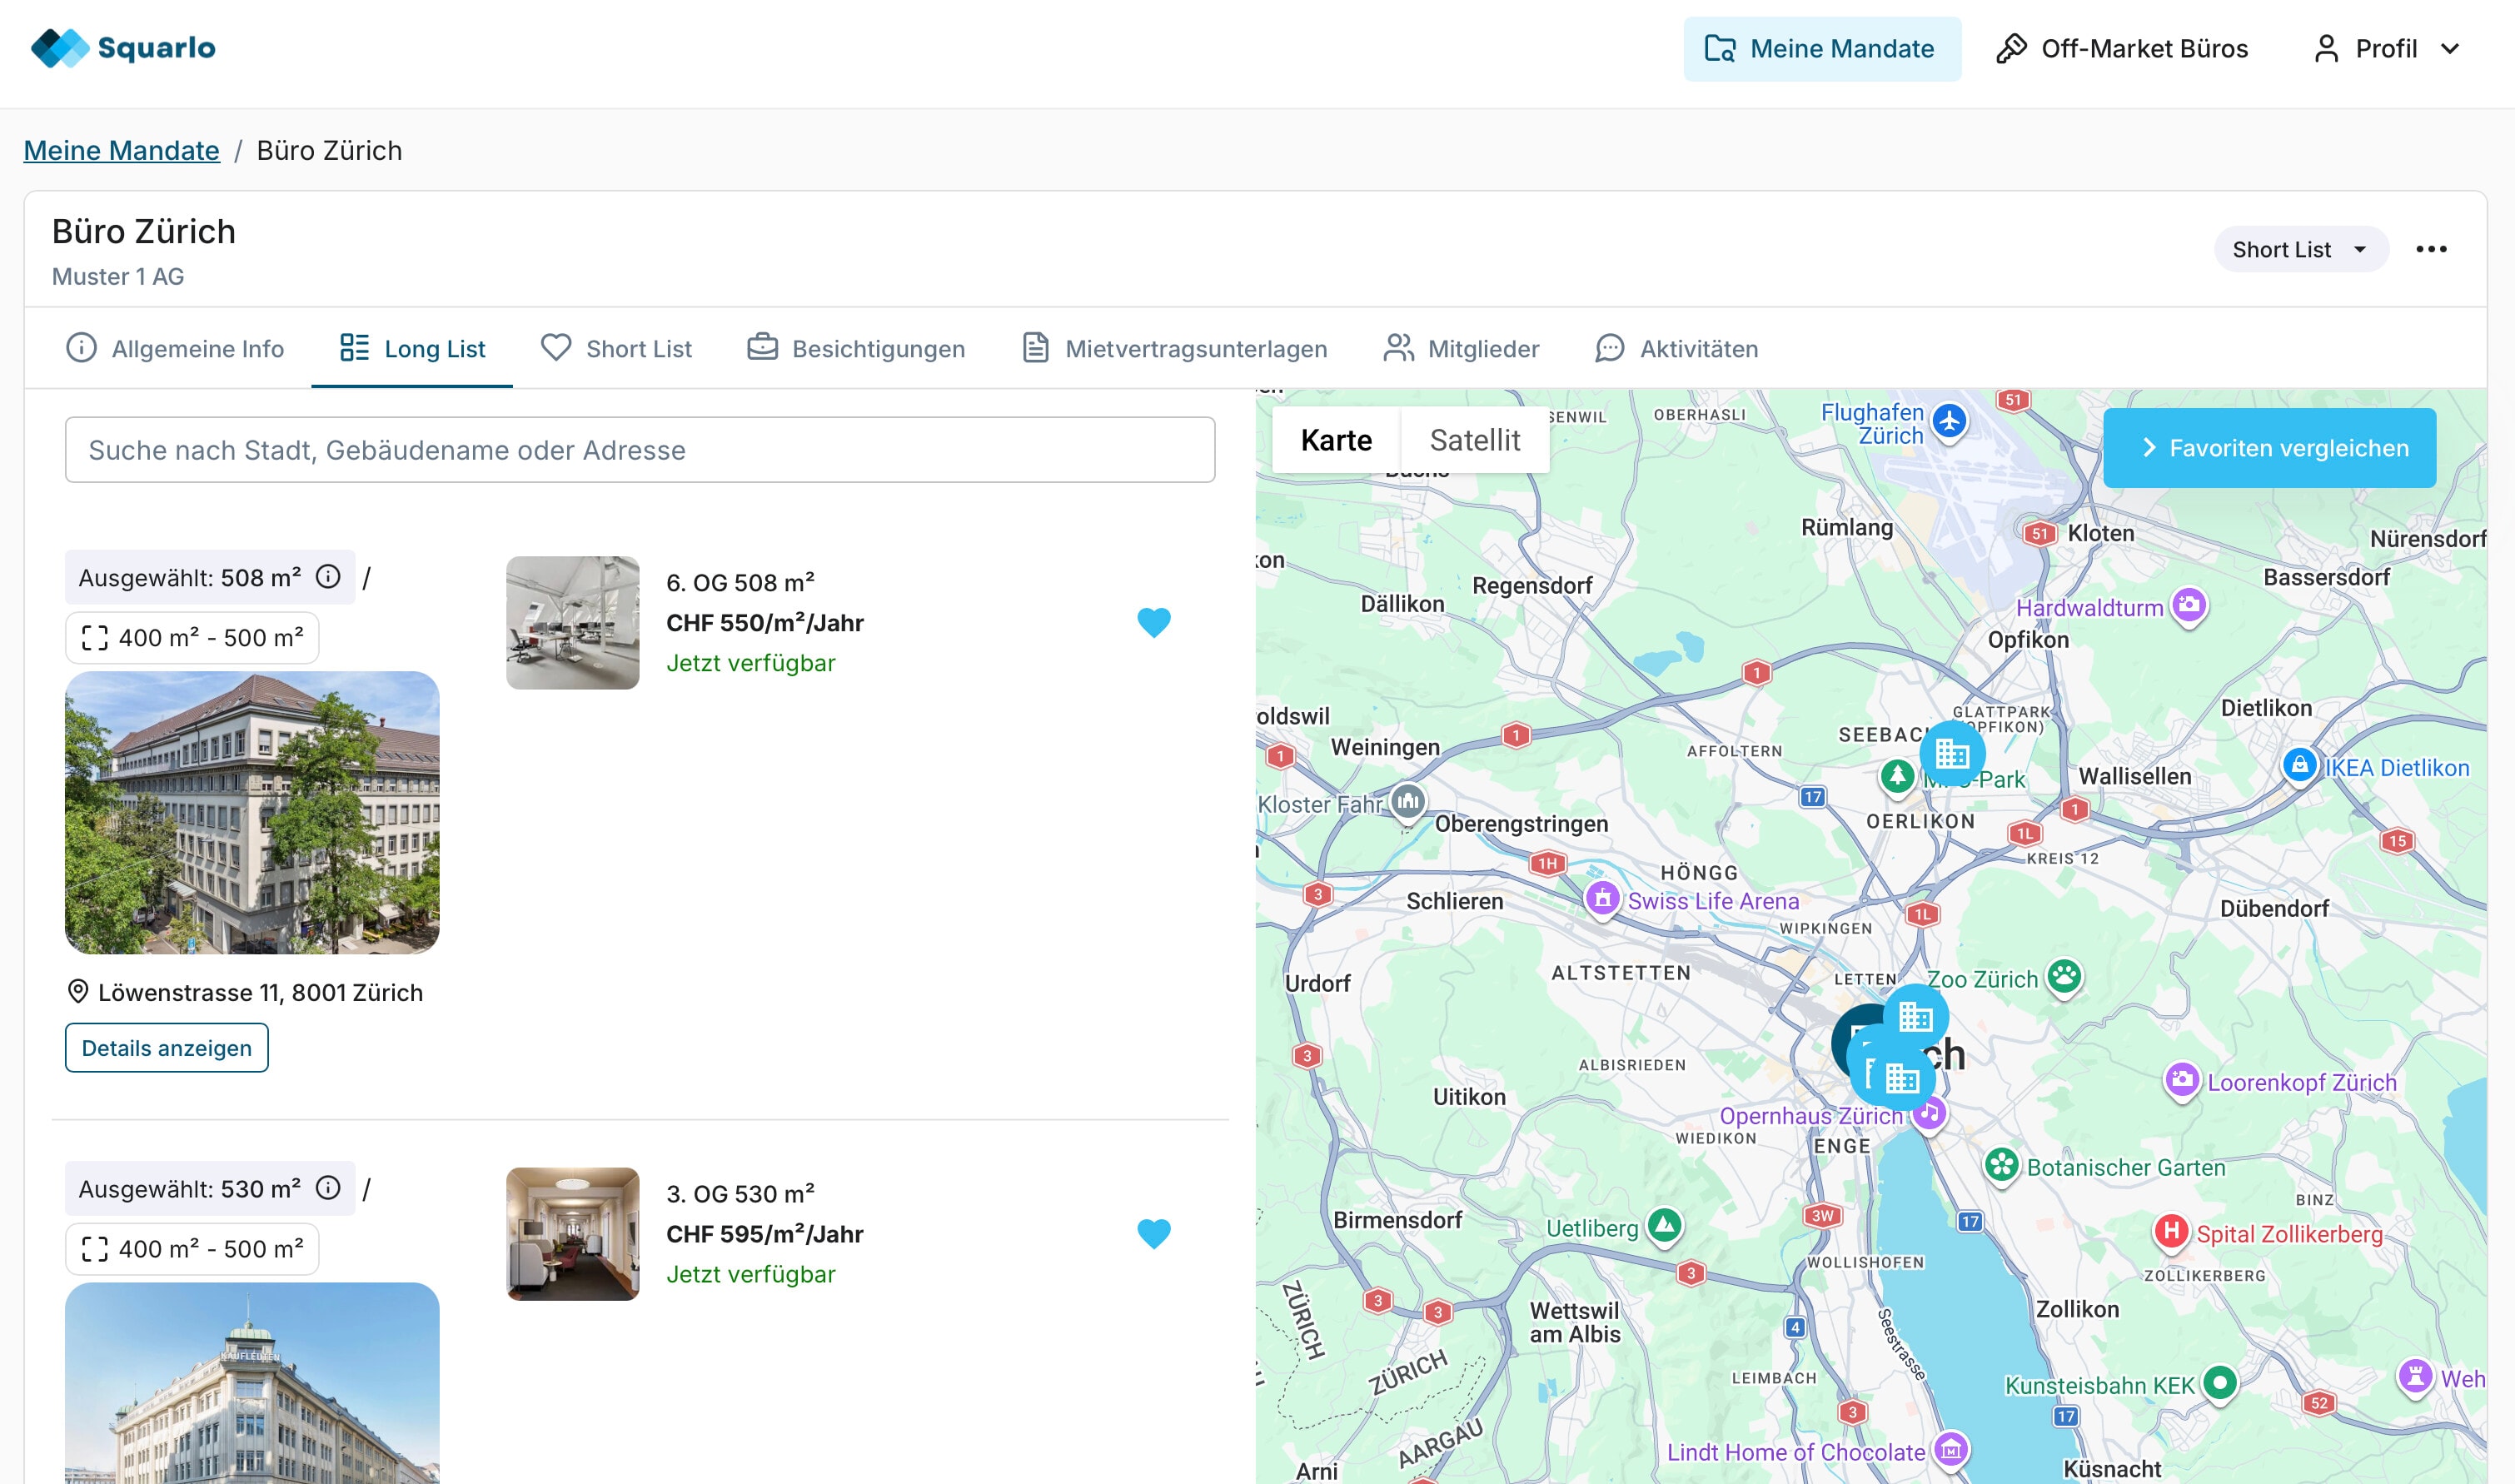Click info icon next to Ausgewählt: 508 m²
The width and height of the screenshot is (2515, 1484).
tap(328, 577)
